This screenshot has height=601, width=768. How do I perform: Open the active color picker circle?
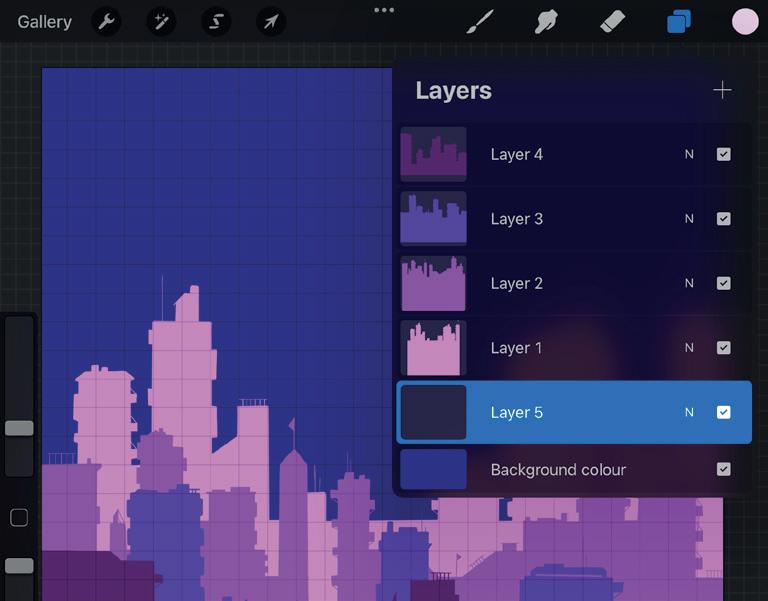[x=745, y=22]
